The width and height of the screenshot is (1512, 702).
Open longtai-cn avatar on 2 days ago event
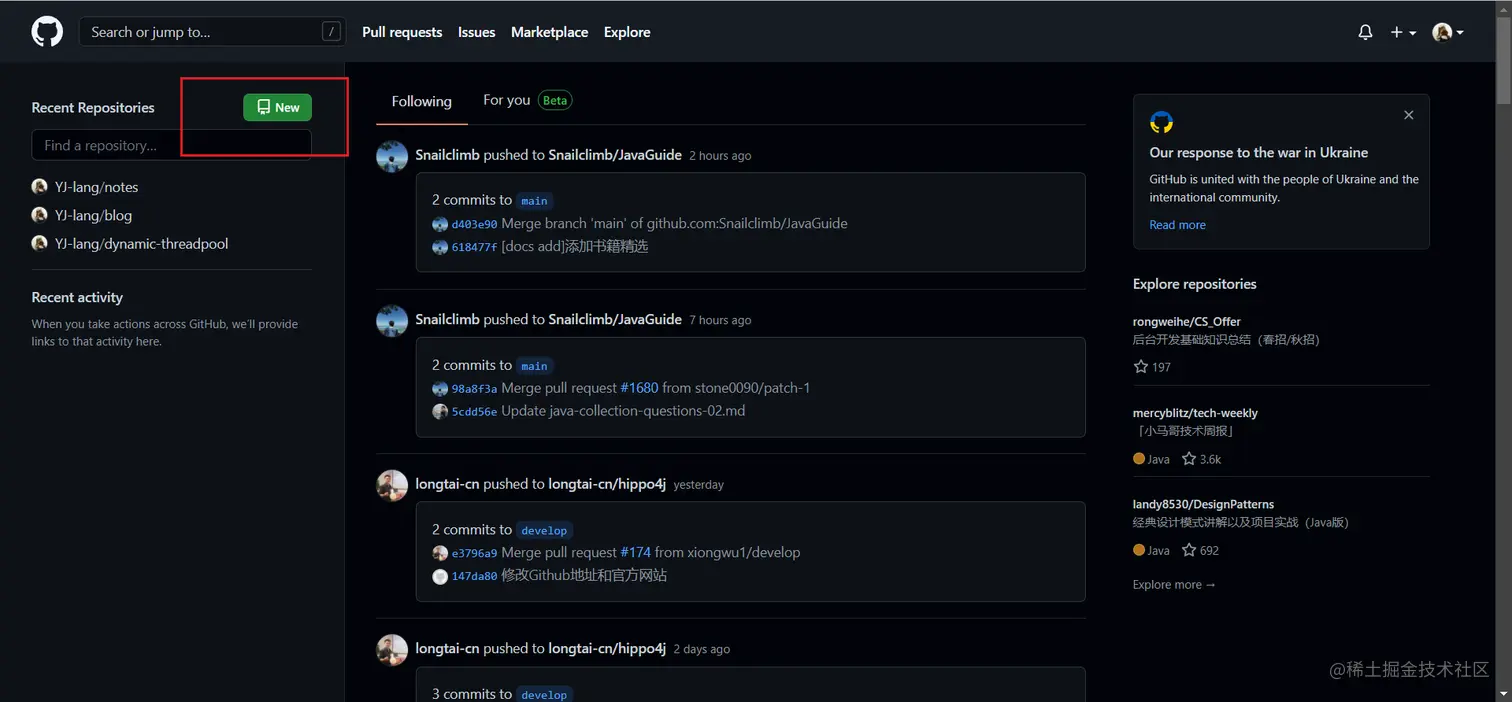tap(392, 650)
